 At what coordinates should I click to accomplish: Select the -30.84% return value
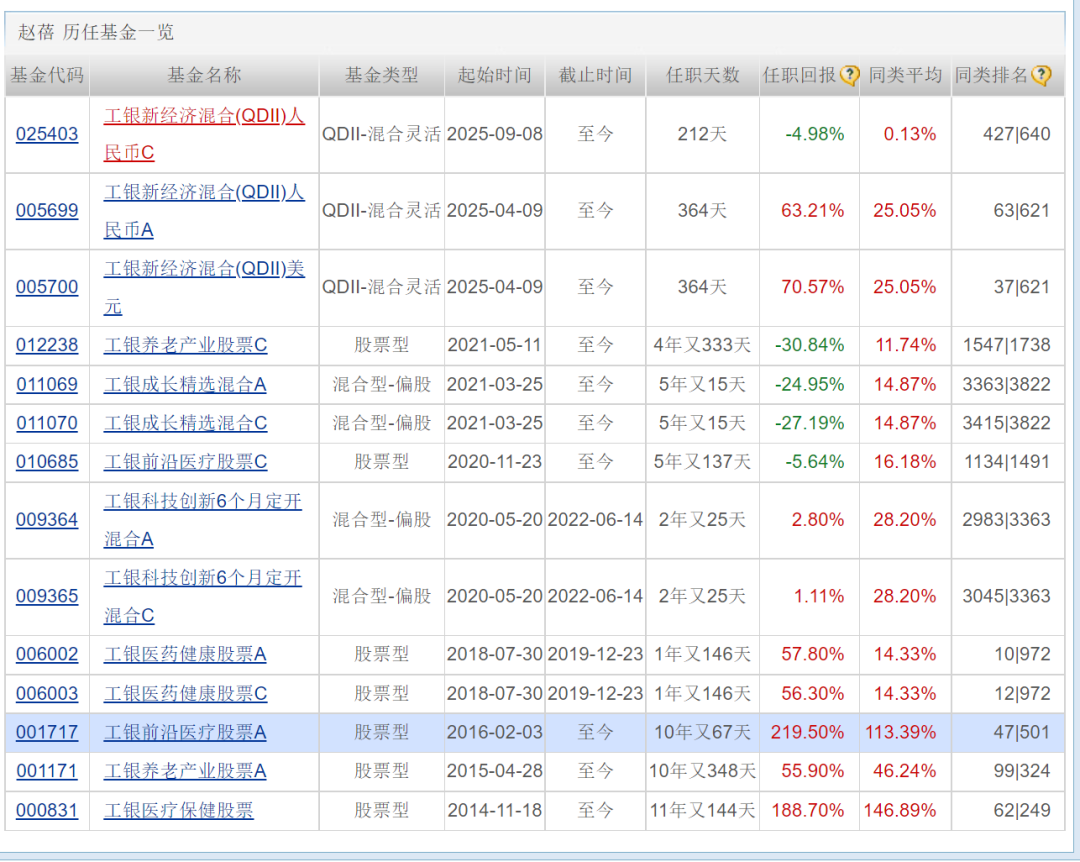809,345
